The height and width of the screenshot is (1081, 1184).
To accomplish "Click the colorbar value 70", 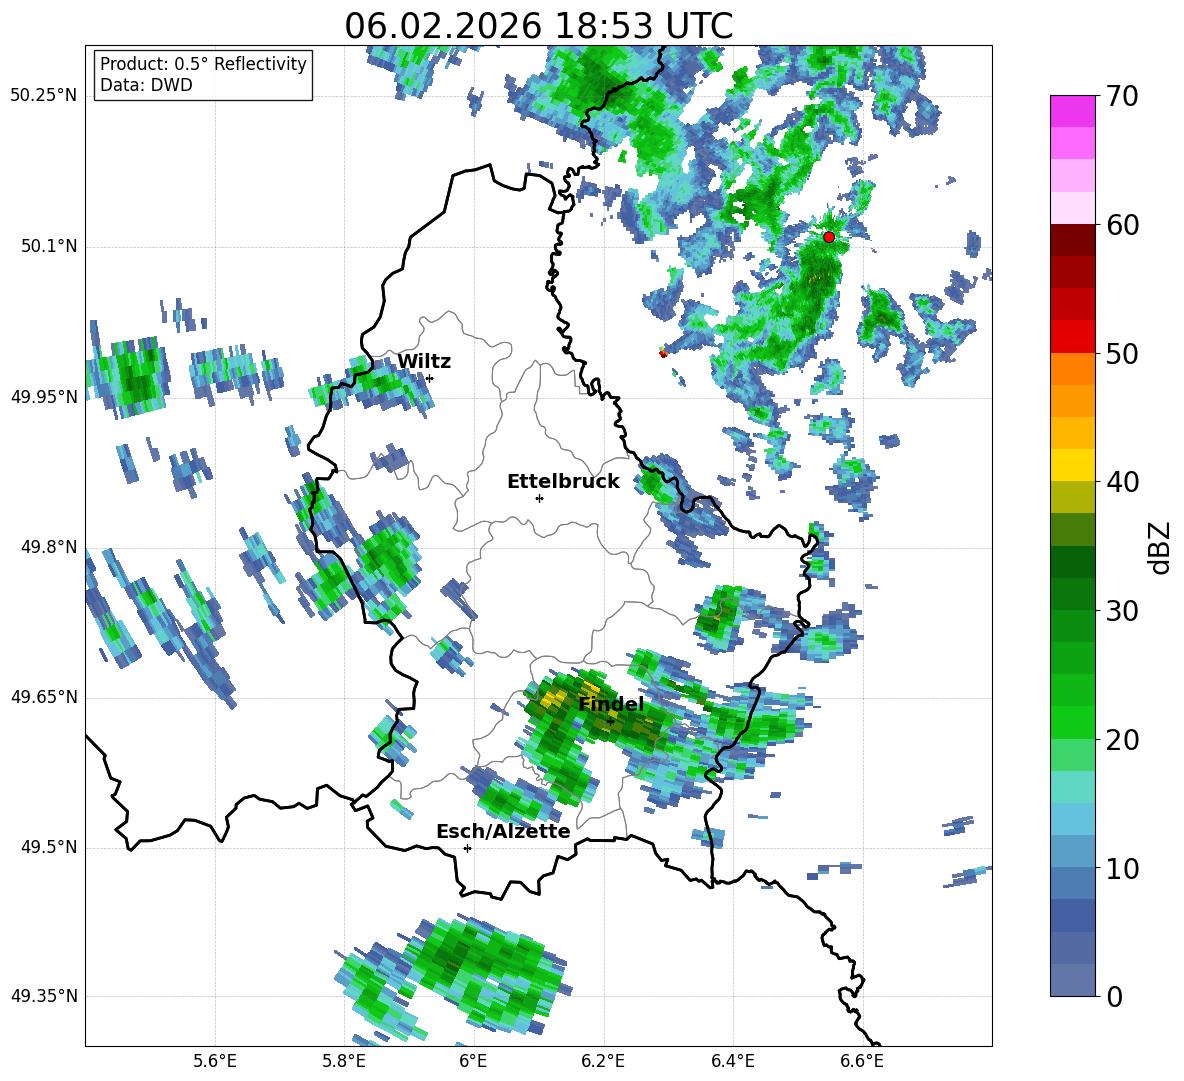I will 1122,96.
